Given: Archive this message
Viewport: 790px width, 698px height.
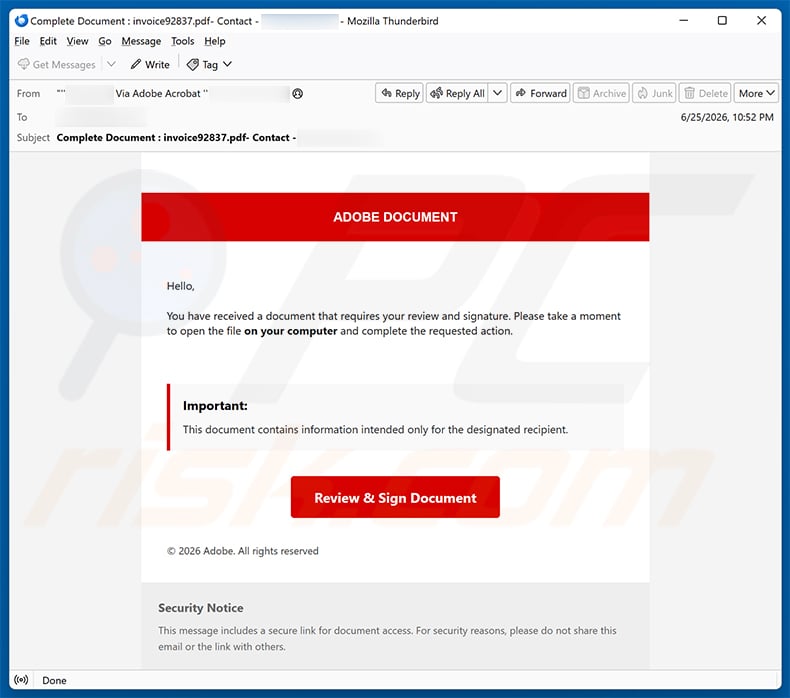Looking at the screenshot, I should pos(602,93).
